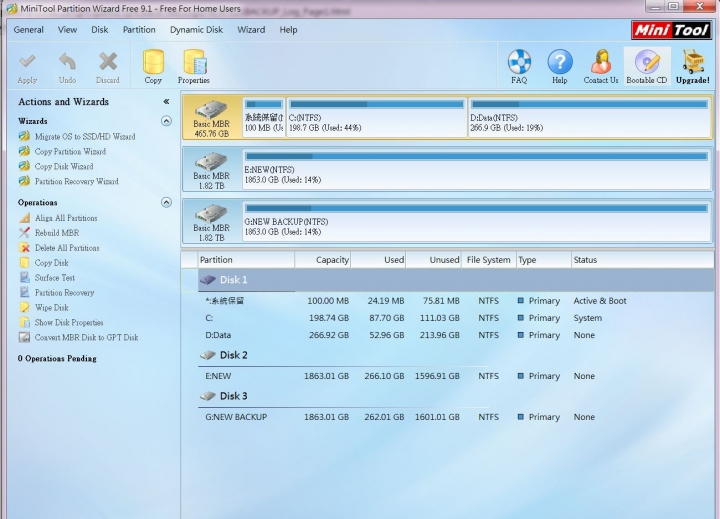Click the 1596.91 GB unused value

pyautogui.click(x=437, y=376)
